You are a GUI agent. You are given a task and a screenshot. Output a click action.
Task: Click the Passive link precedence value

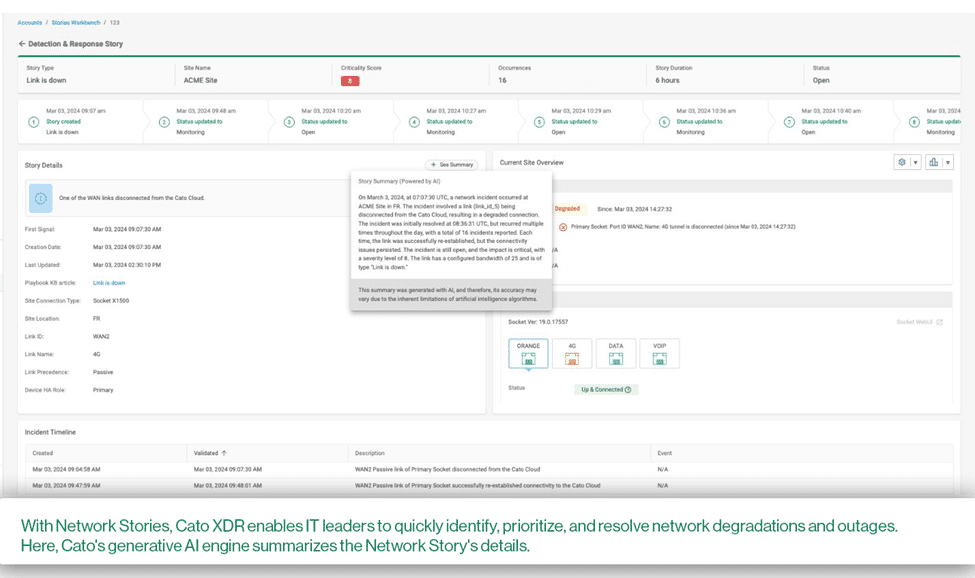(103, 372)
